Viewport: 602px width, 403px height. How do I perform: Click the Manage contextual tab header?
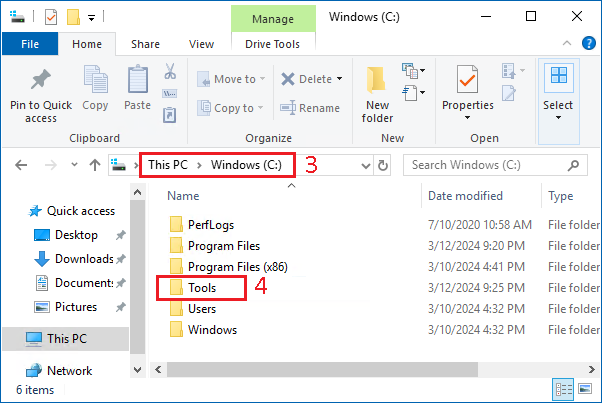pos(273,18)
